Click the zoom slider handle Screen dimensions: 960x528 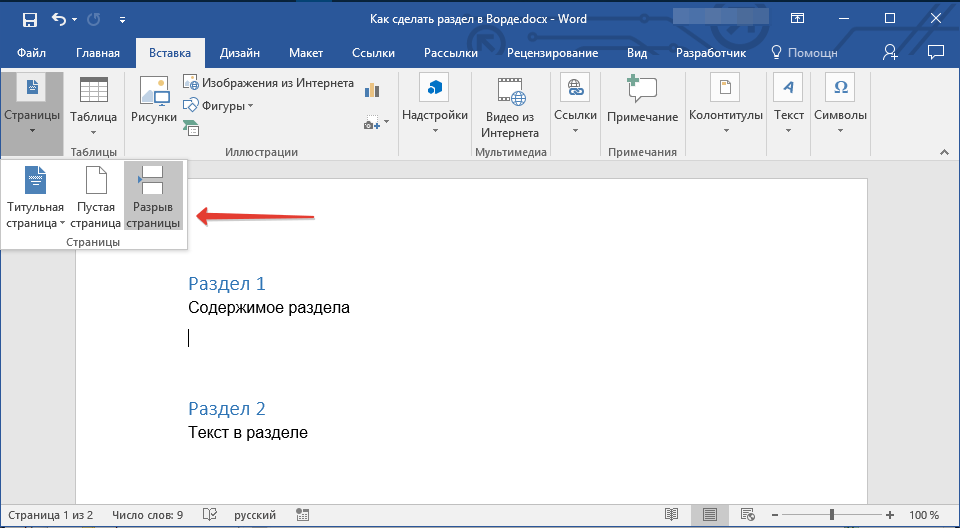pos(830,515)
